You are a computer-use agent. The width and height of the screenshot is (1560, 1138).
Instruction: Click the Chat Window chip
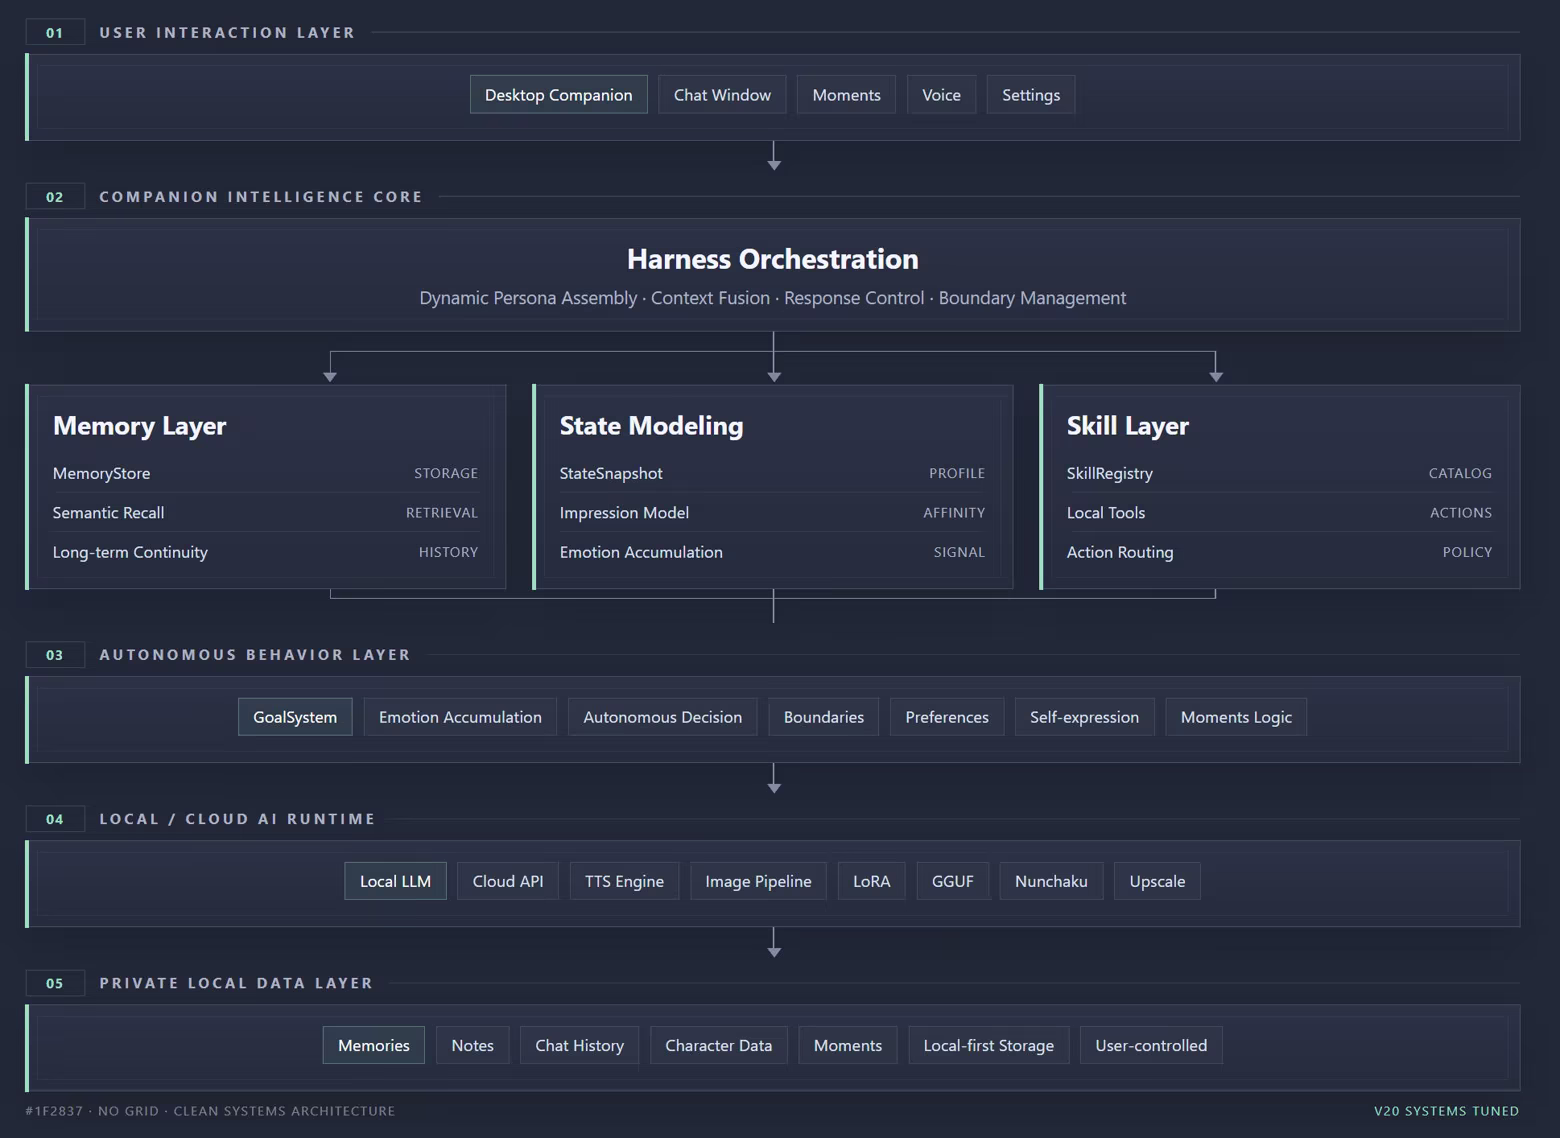point(722,95)
